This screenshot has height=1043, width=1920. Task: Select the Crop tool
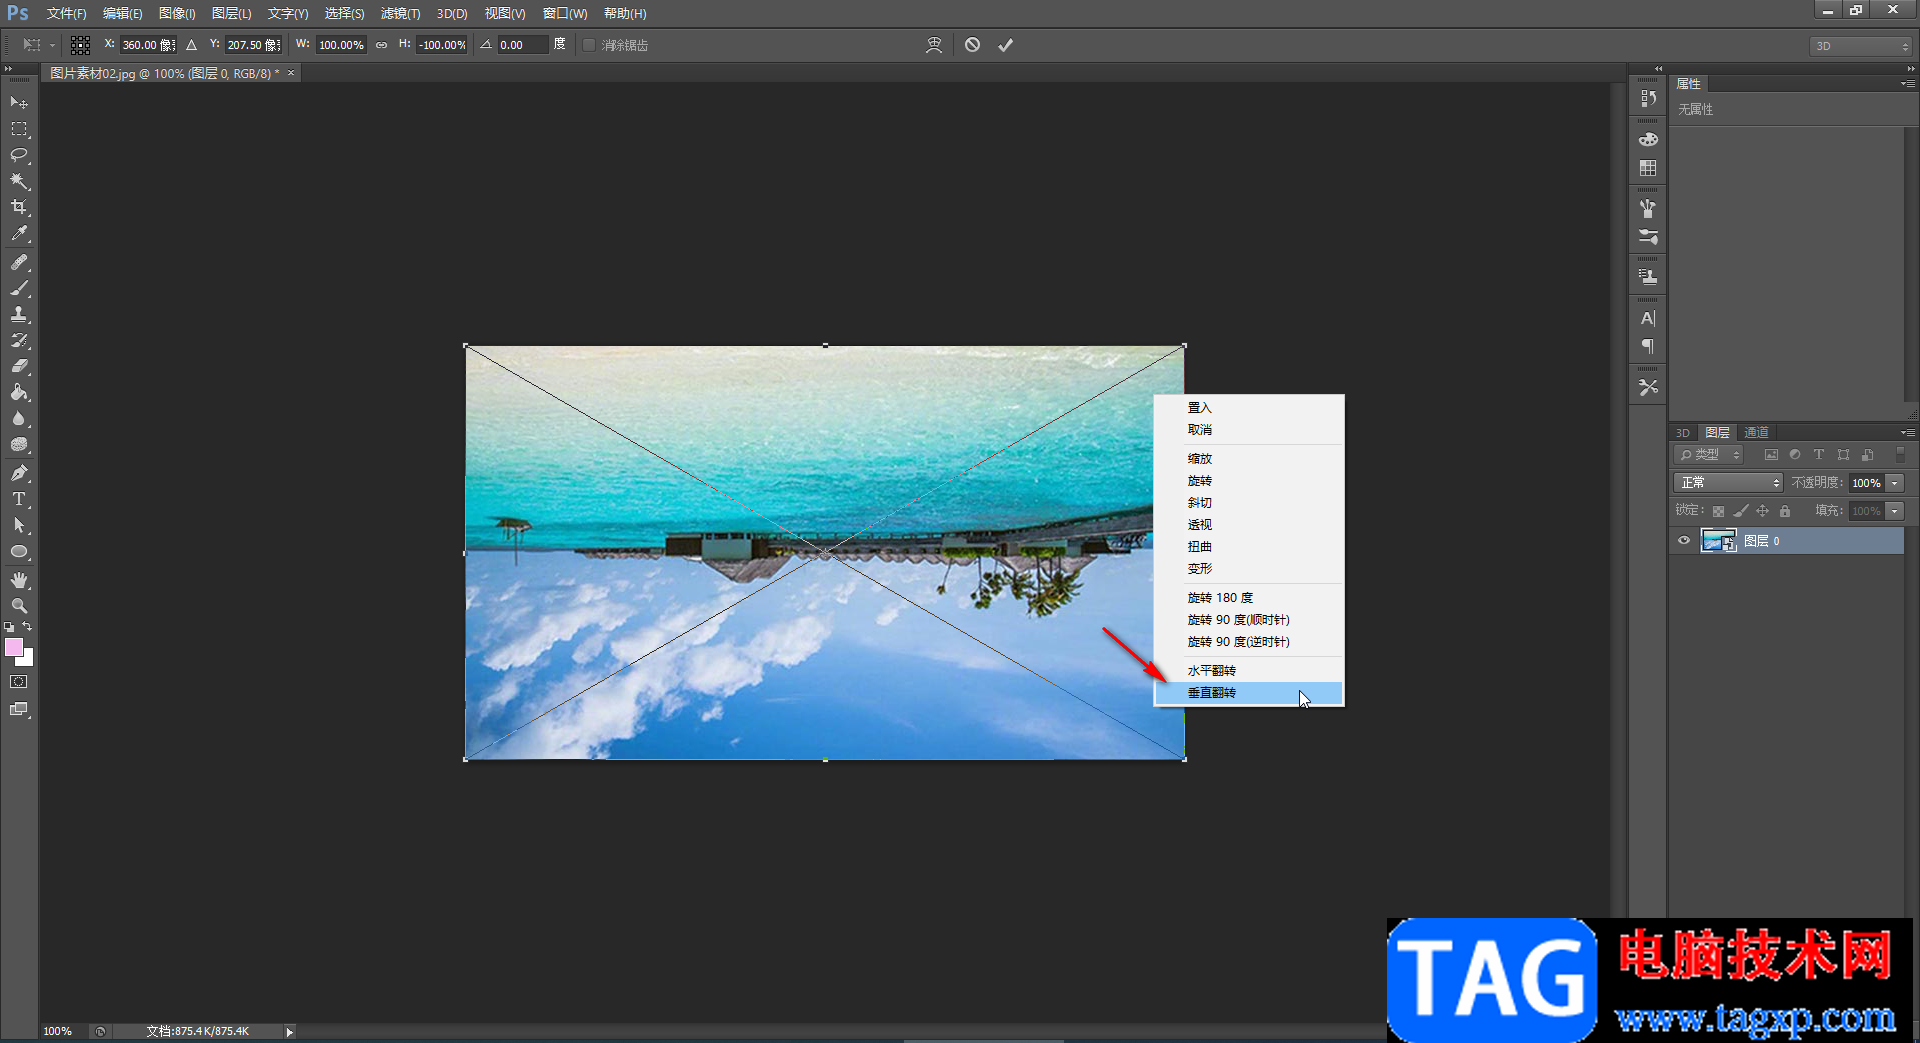pos(19,207)
